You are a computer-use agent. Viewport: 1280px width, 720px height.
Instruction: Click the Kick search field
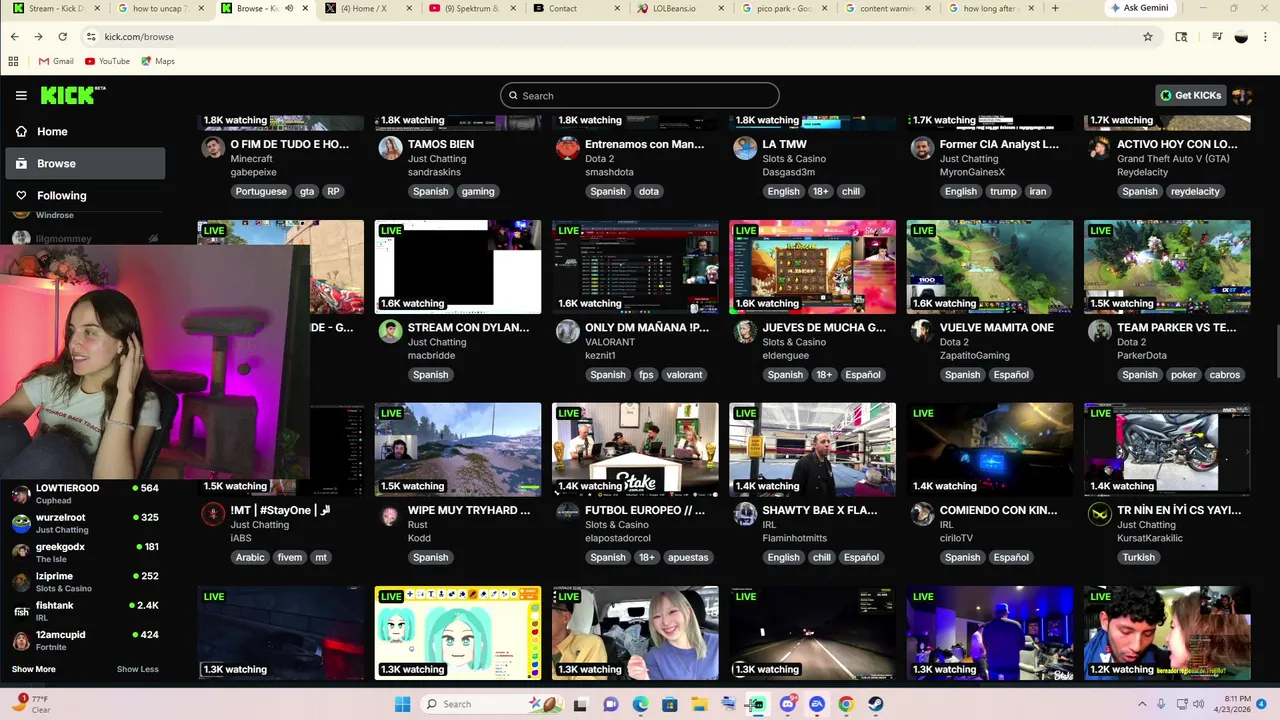[640, 96]
